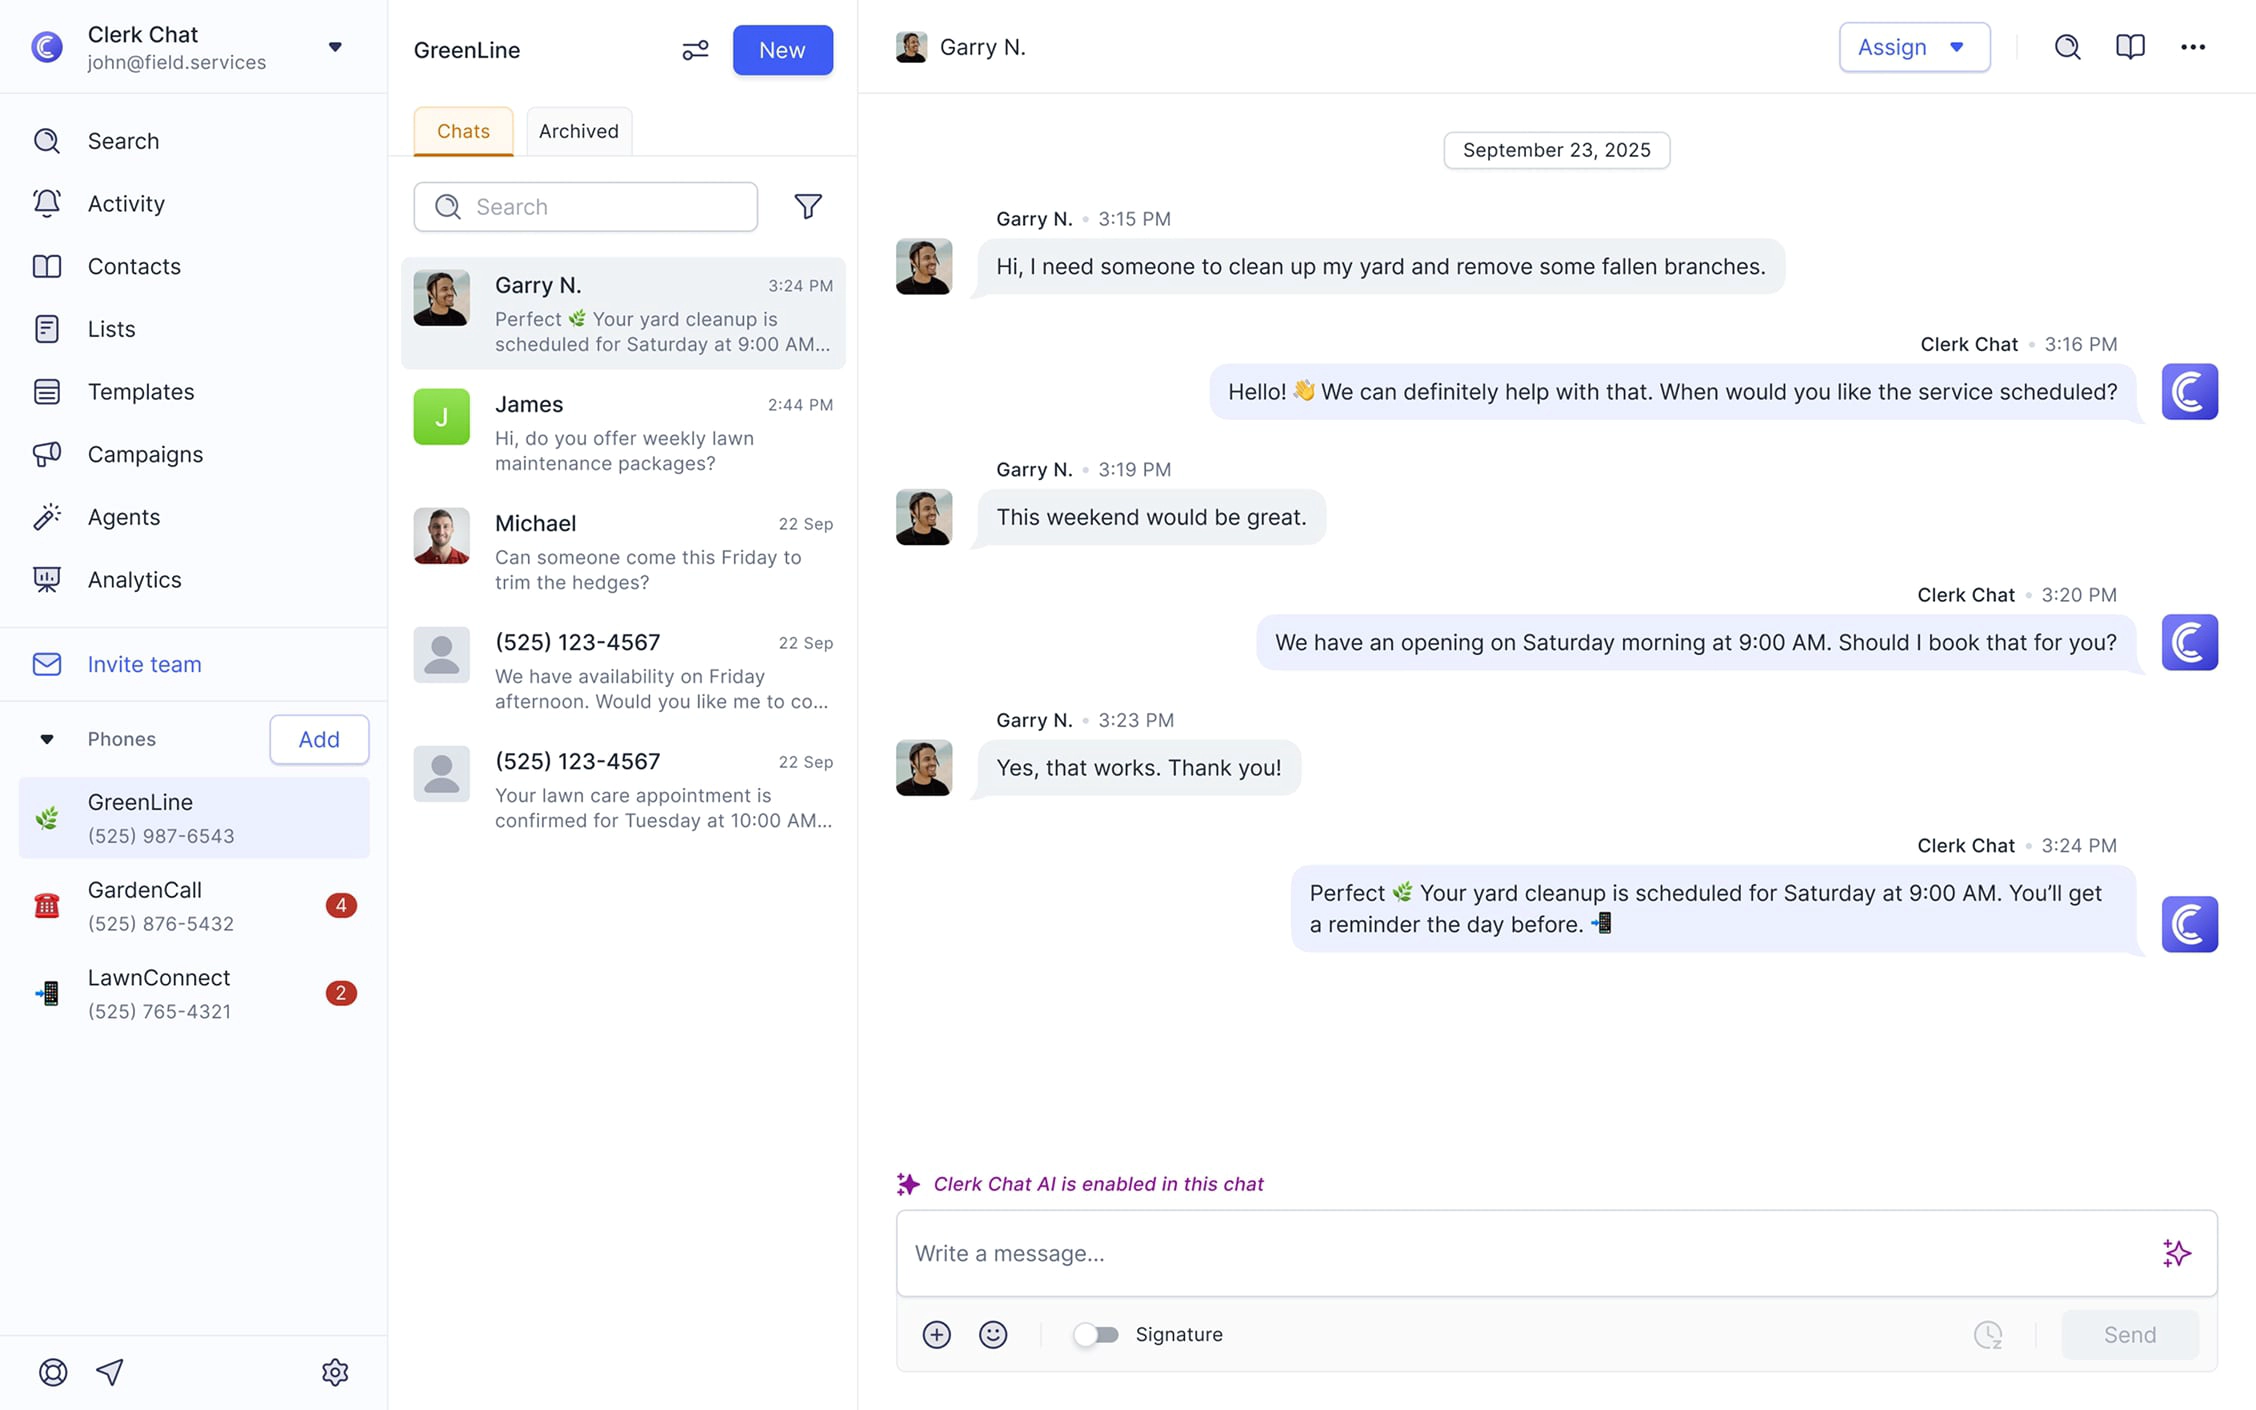
Task: Click the add attachment plus icon
Action: click(936, 1334)
